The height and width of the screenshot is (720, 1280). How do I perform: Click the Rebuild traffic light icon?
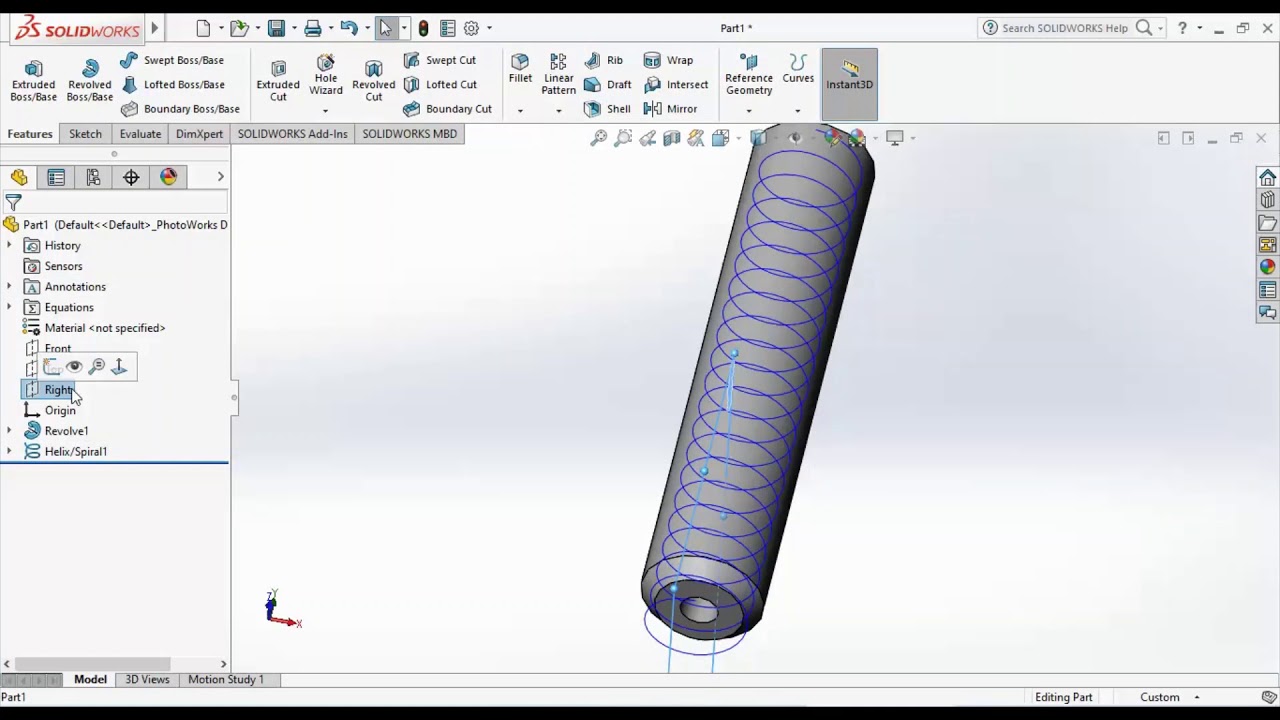pos(424,28)
